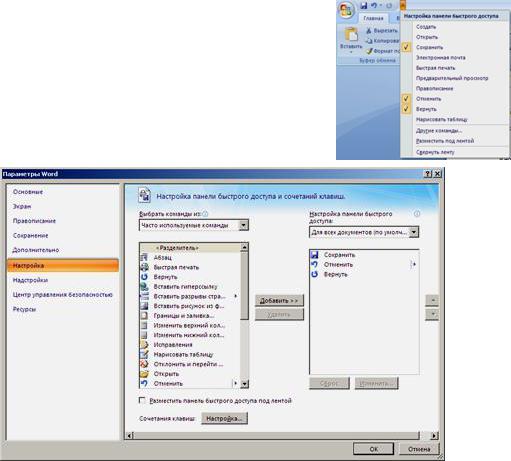The image size is (511, 461).
Task: Click the move up arrow button
Action: coord(432,300)
